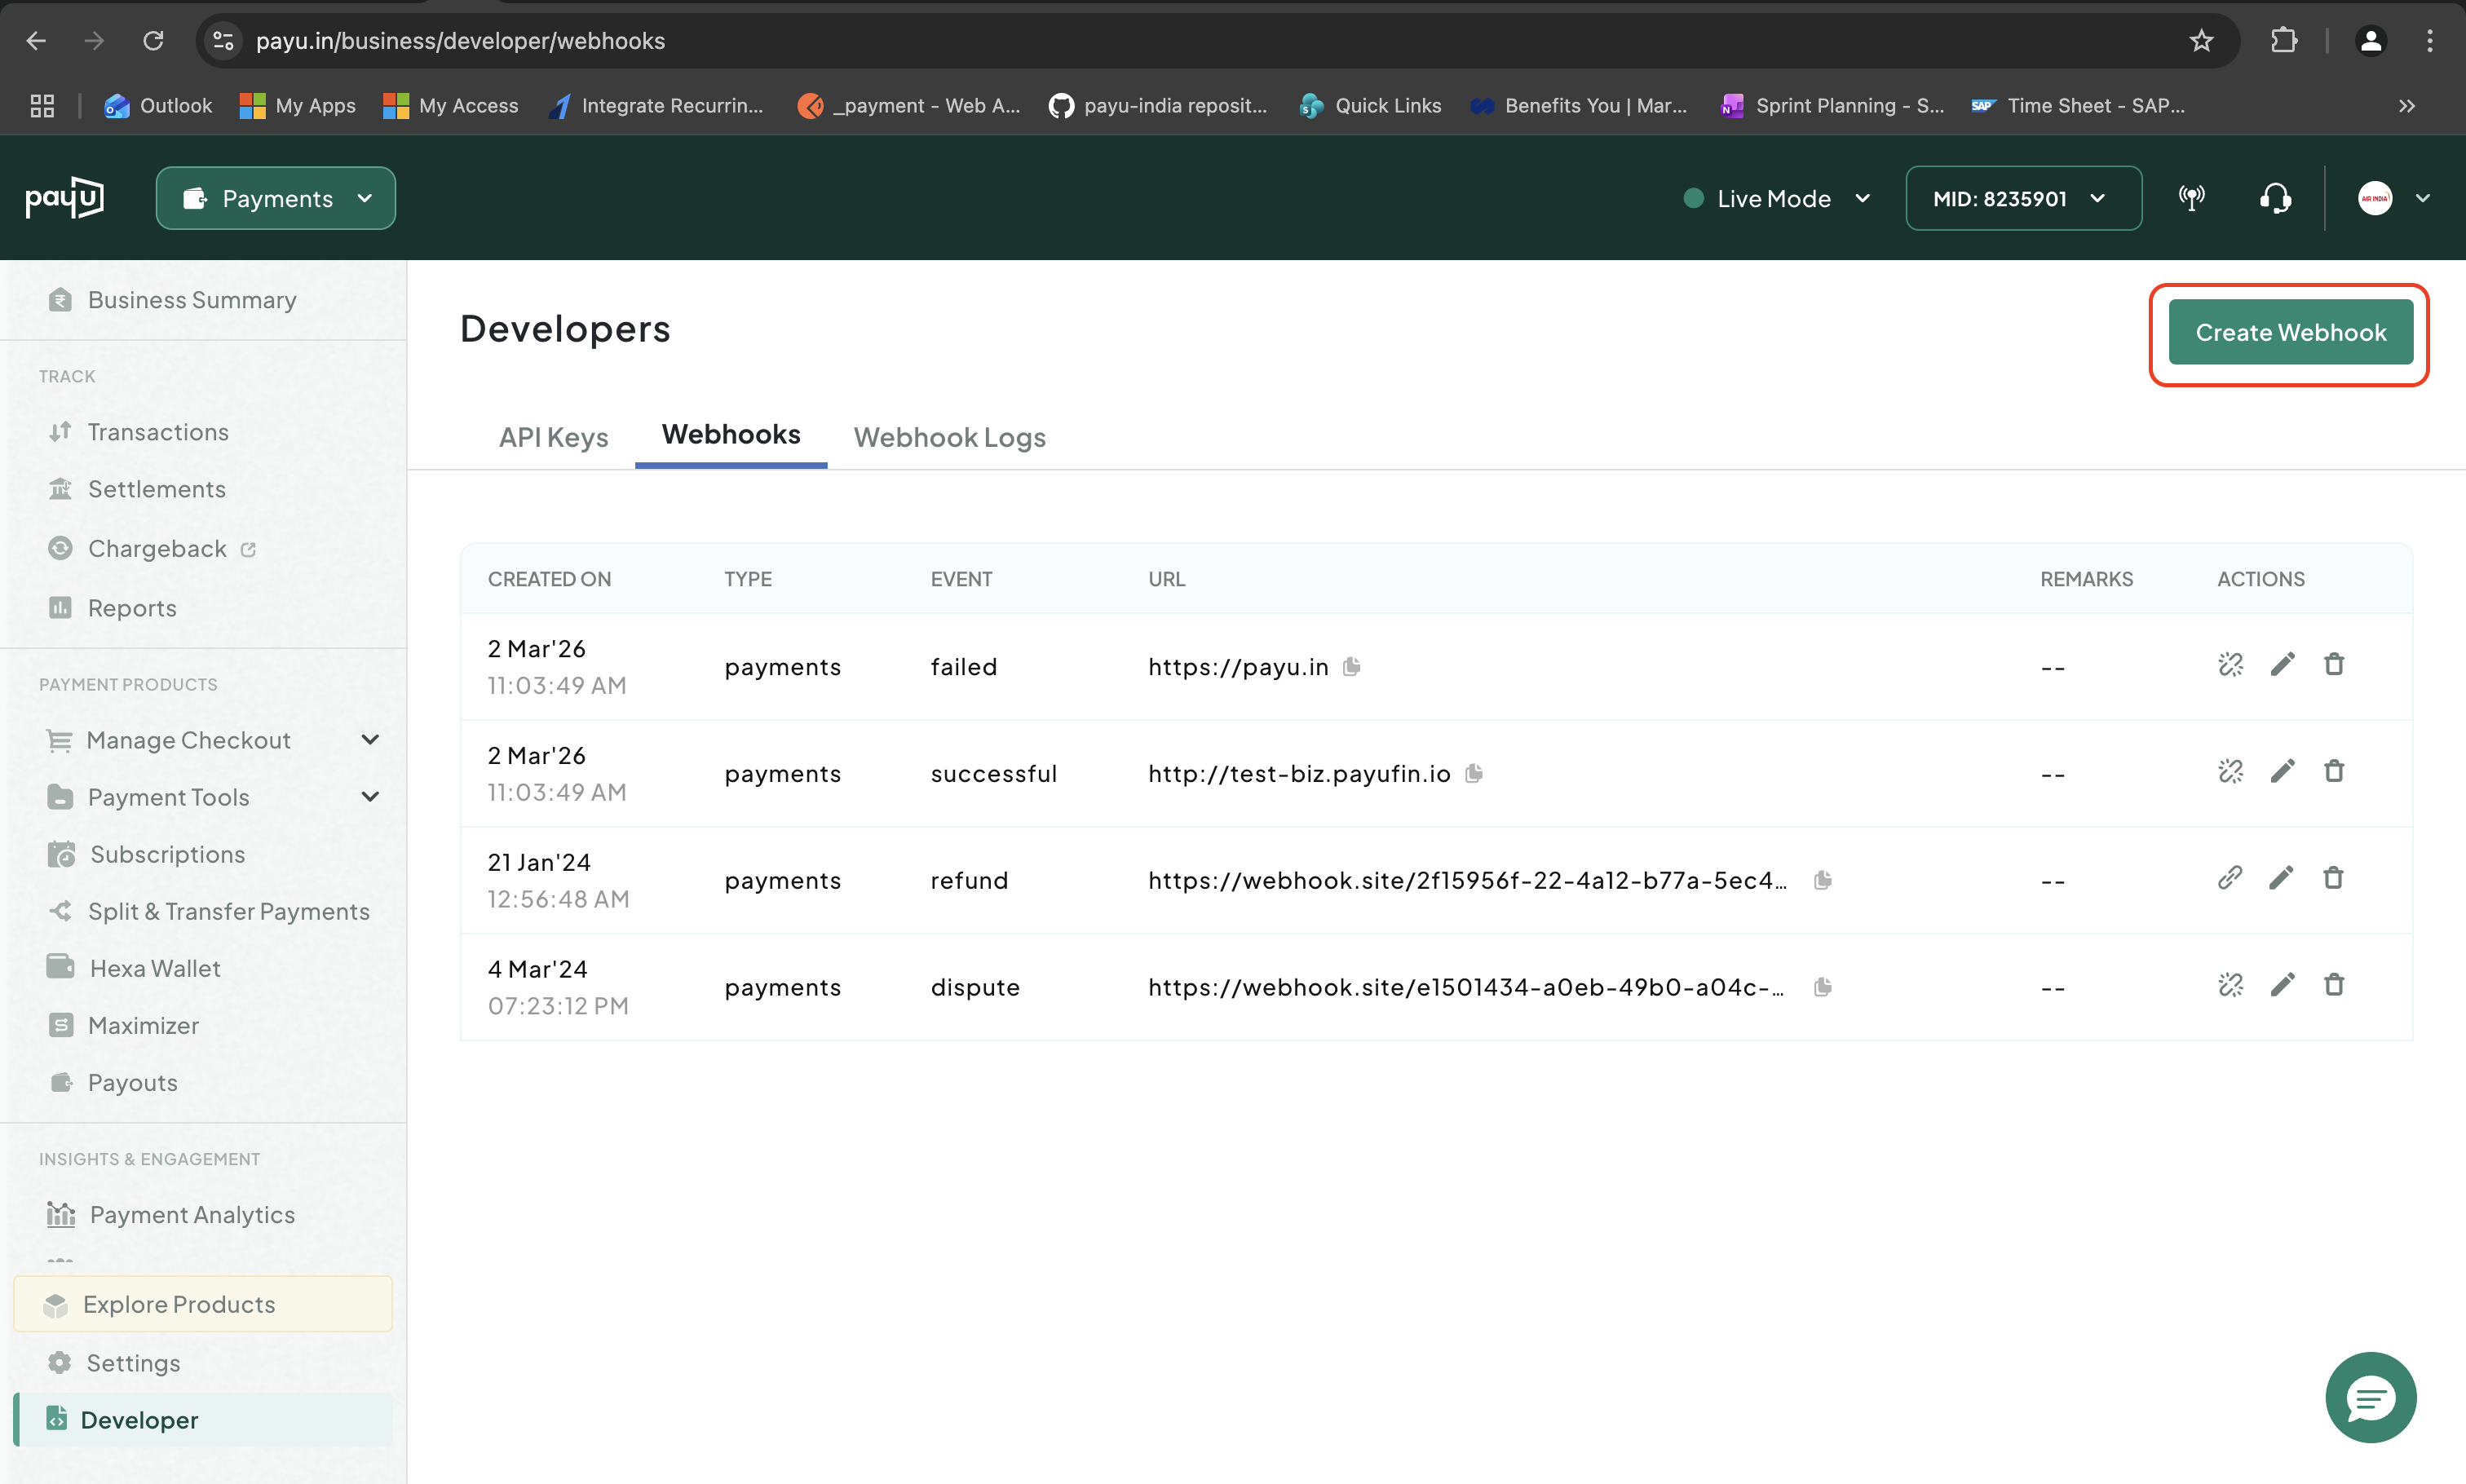Viewport: 2466px width, 1484px height.
Task: Click the Create Webhook button
Action: click(2289, 332)
